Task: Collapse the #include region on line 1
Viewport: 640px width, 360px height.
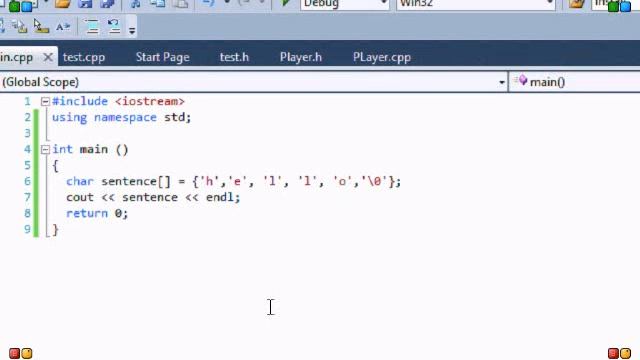Action: (x=45, y=101)
